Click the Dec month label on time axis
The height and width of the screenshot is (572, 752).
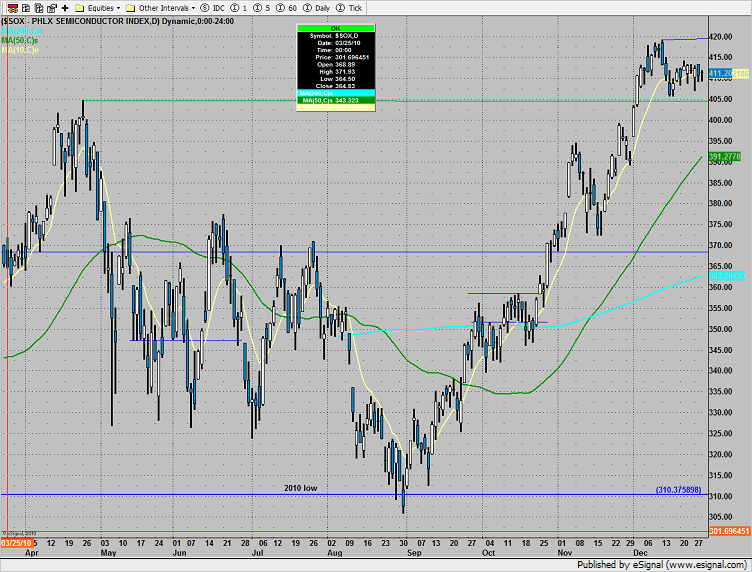640,553
